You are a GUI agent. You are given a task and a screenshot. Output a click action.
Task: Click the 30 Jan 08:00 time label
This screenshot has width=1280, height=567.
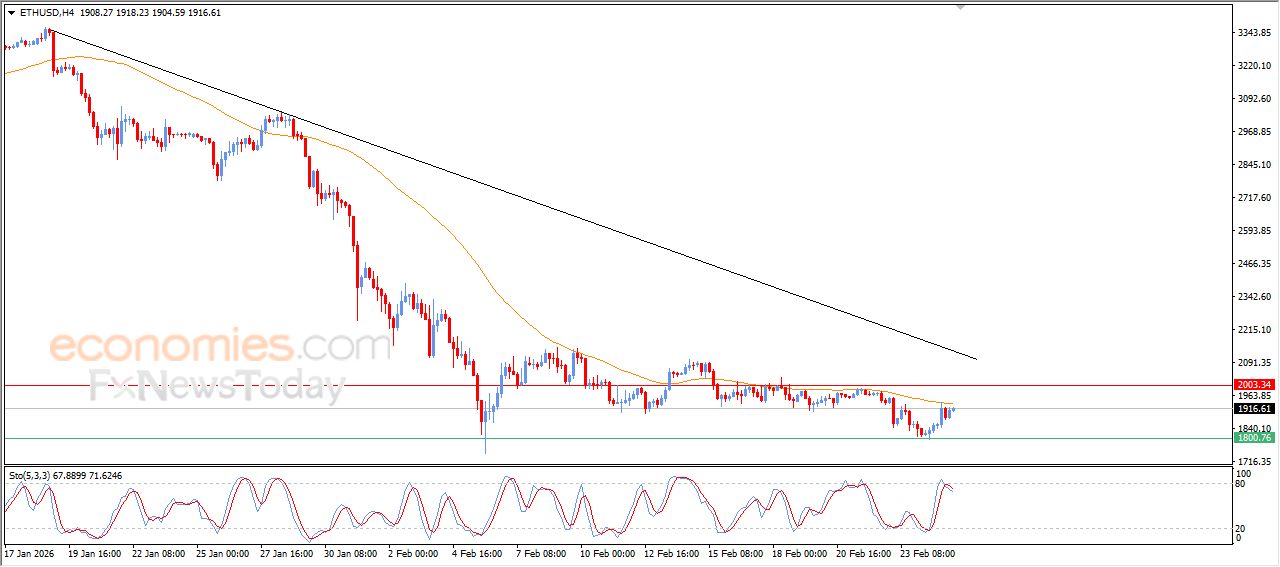click(351, 552)
